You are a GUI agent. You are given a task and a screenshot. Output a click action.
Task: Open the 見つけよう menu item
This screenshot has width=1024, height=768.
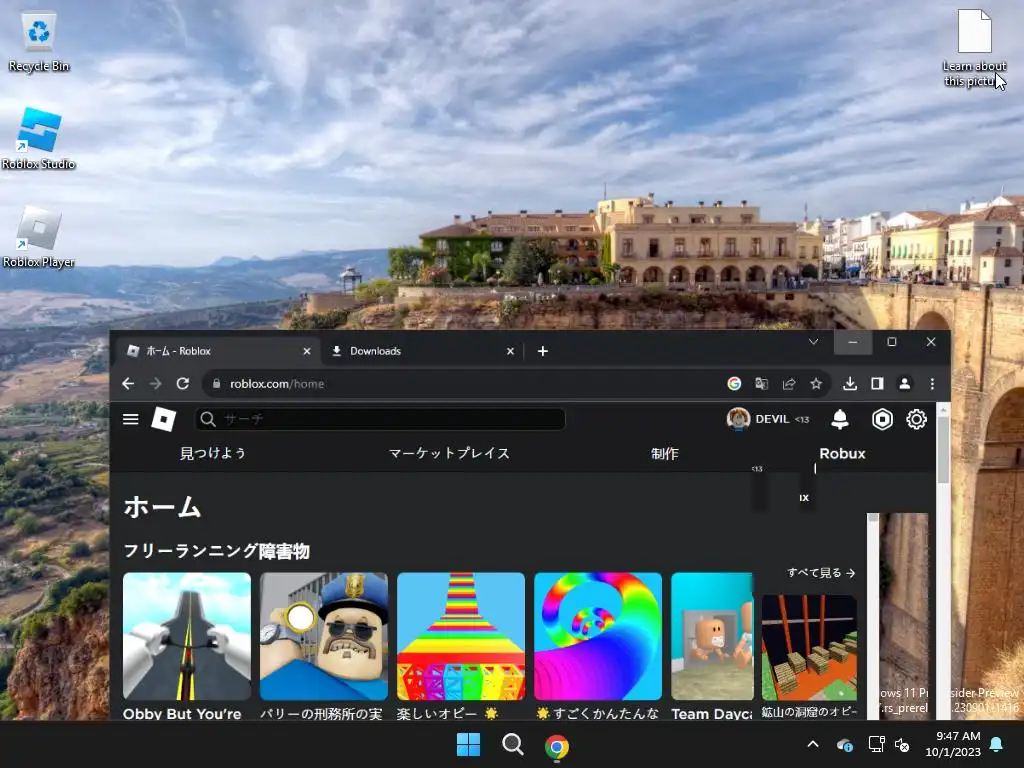point(213,453)
